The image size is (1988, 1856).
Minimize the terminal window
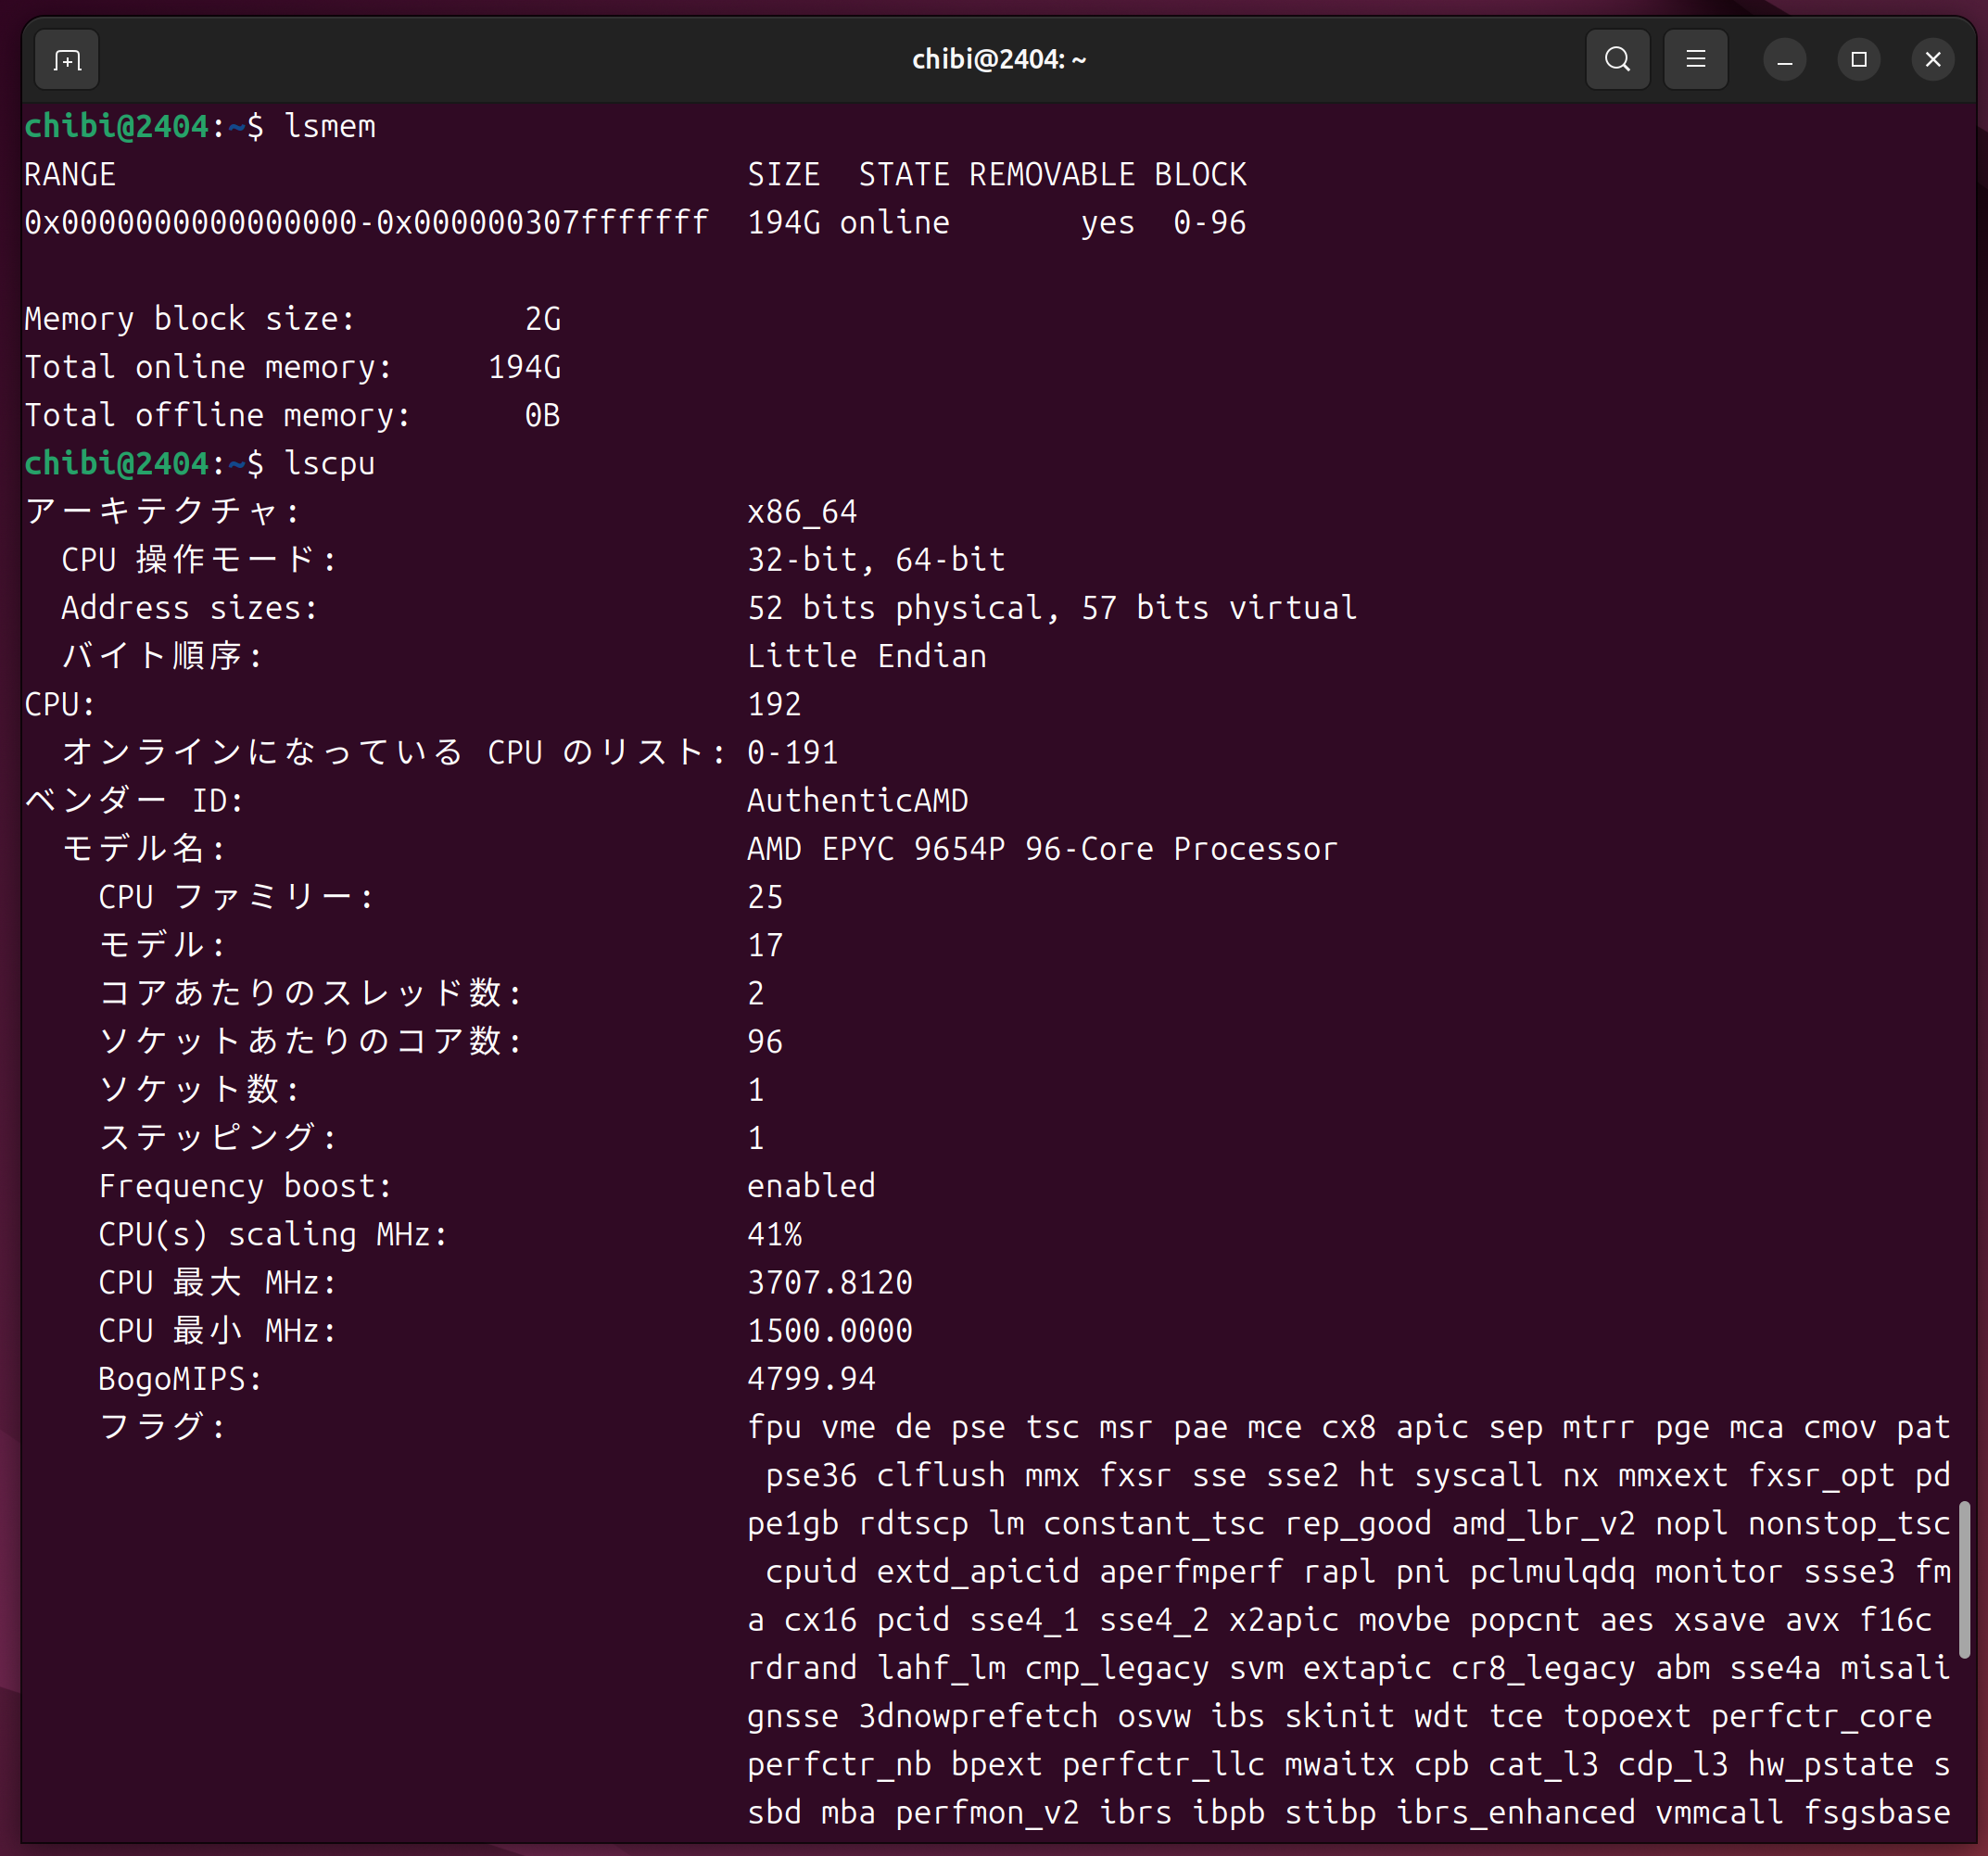(x=1784, y=60)
